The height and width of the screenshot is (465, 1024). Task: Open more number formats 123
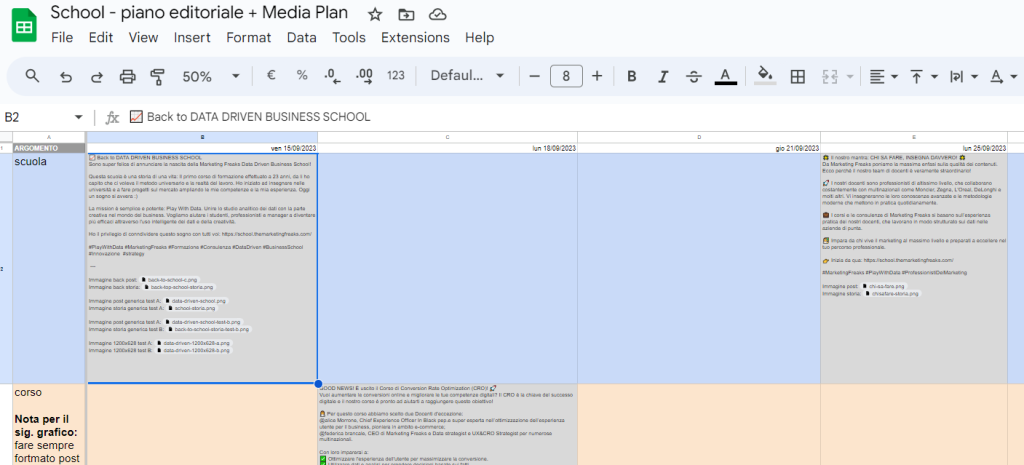click(x=396, y=76)
